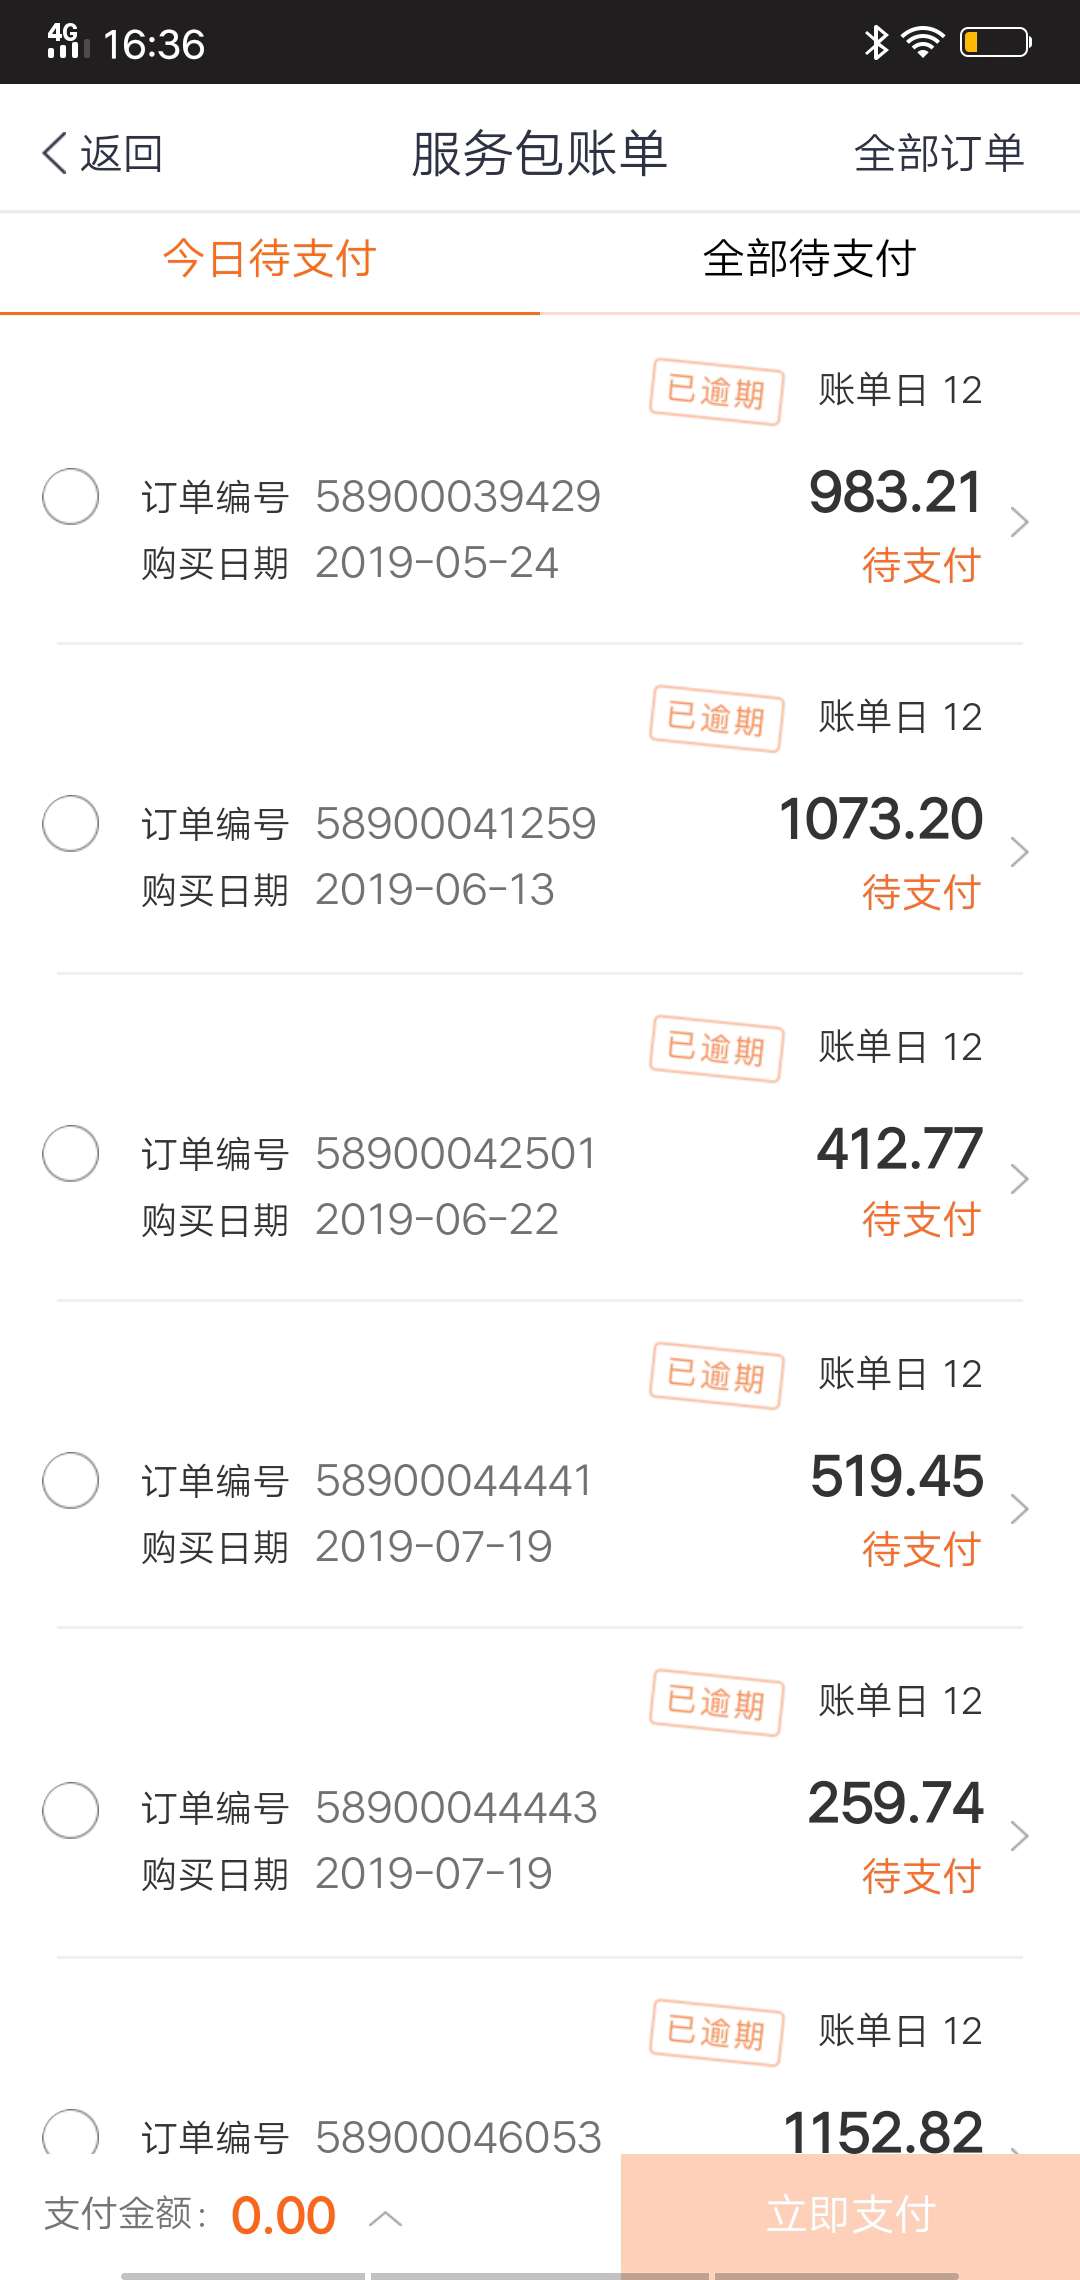Open details chevron for 412.77 bill
The image size is (1080, 2280).
[x=1019, y=1179]
